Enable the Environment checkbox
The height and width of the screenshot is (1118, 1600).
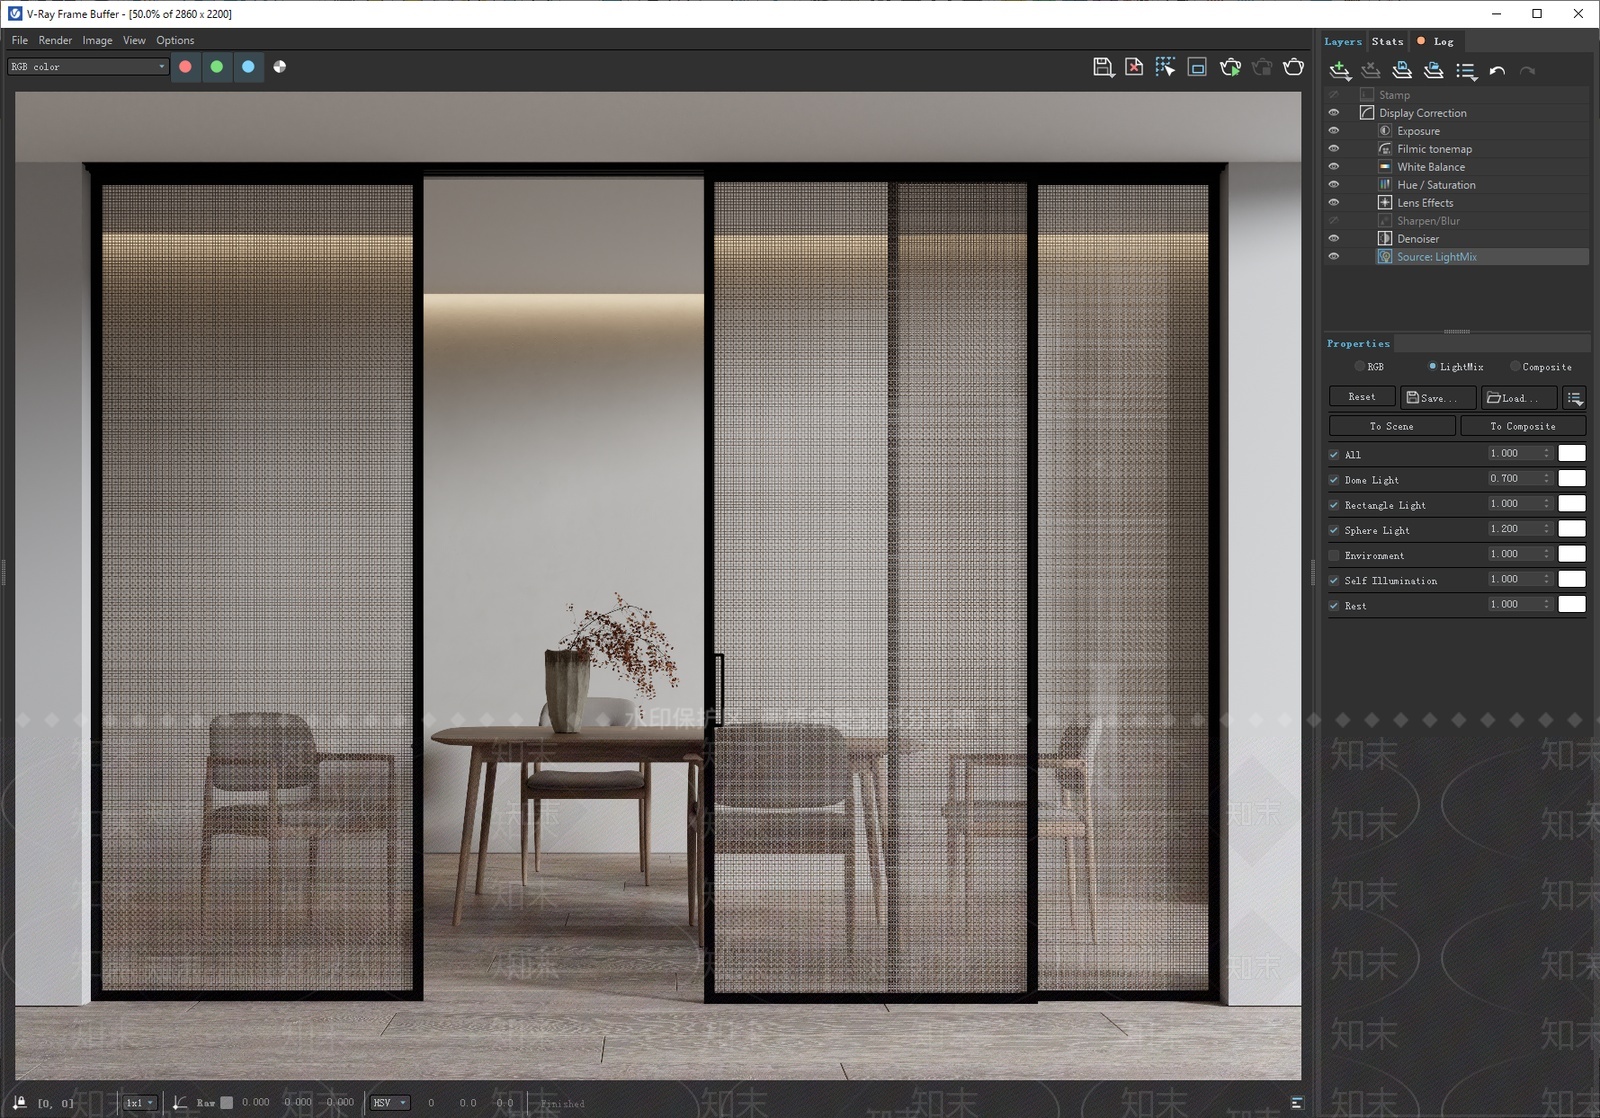pyautogui.click(x=1334, y=555)
